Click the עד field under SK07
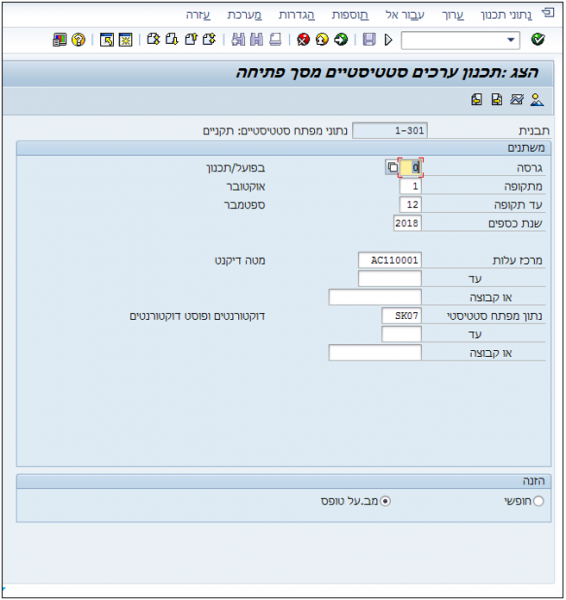Viewport: 566px width, 600px height. 401,334
